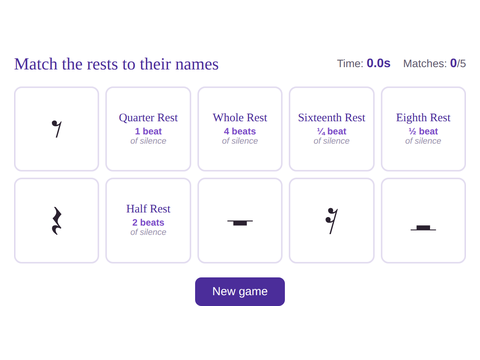Screen dimensions: 480x360
Task: Choose the Whole Rest name card
Action: tap(240, 129)
